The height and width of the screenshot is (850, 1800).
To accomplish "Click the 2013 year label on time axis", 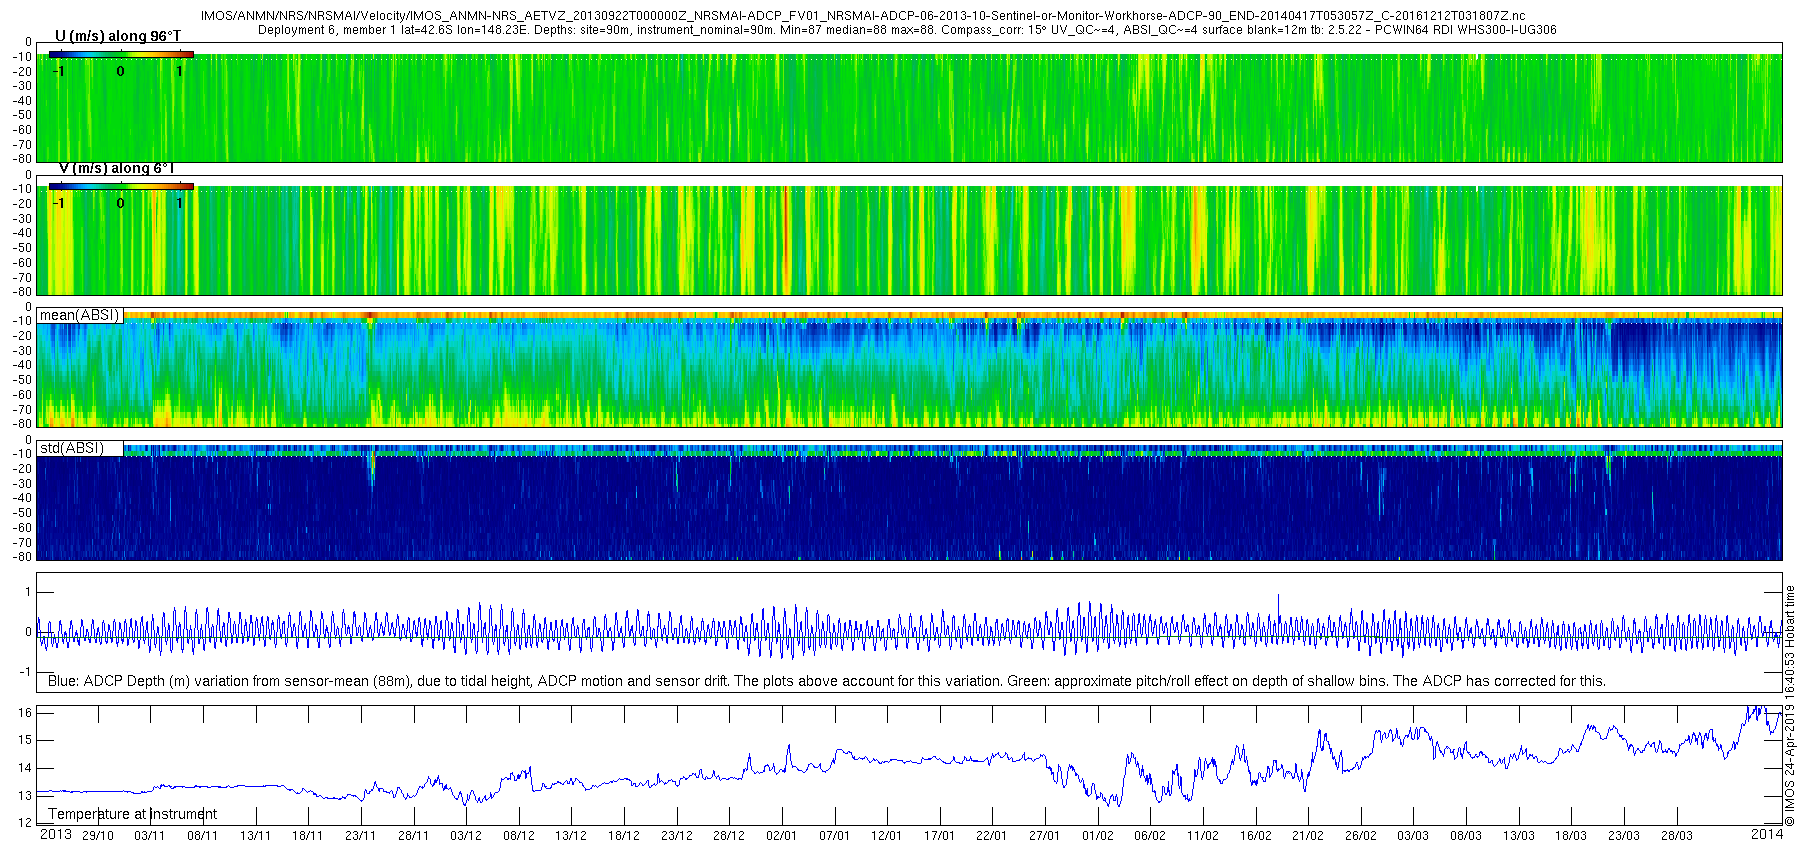I will click(x=55, y=834).
